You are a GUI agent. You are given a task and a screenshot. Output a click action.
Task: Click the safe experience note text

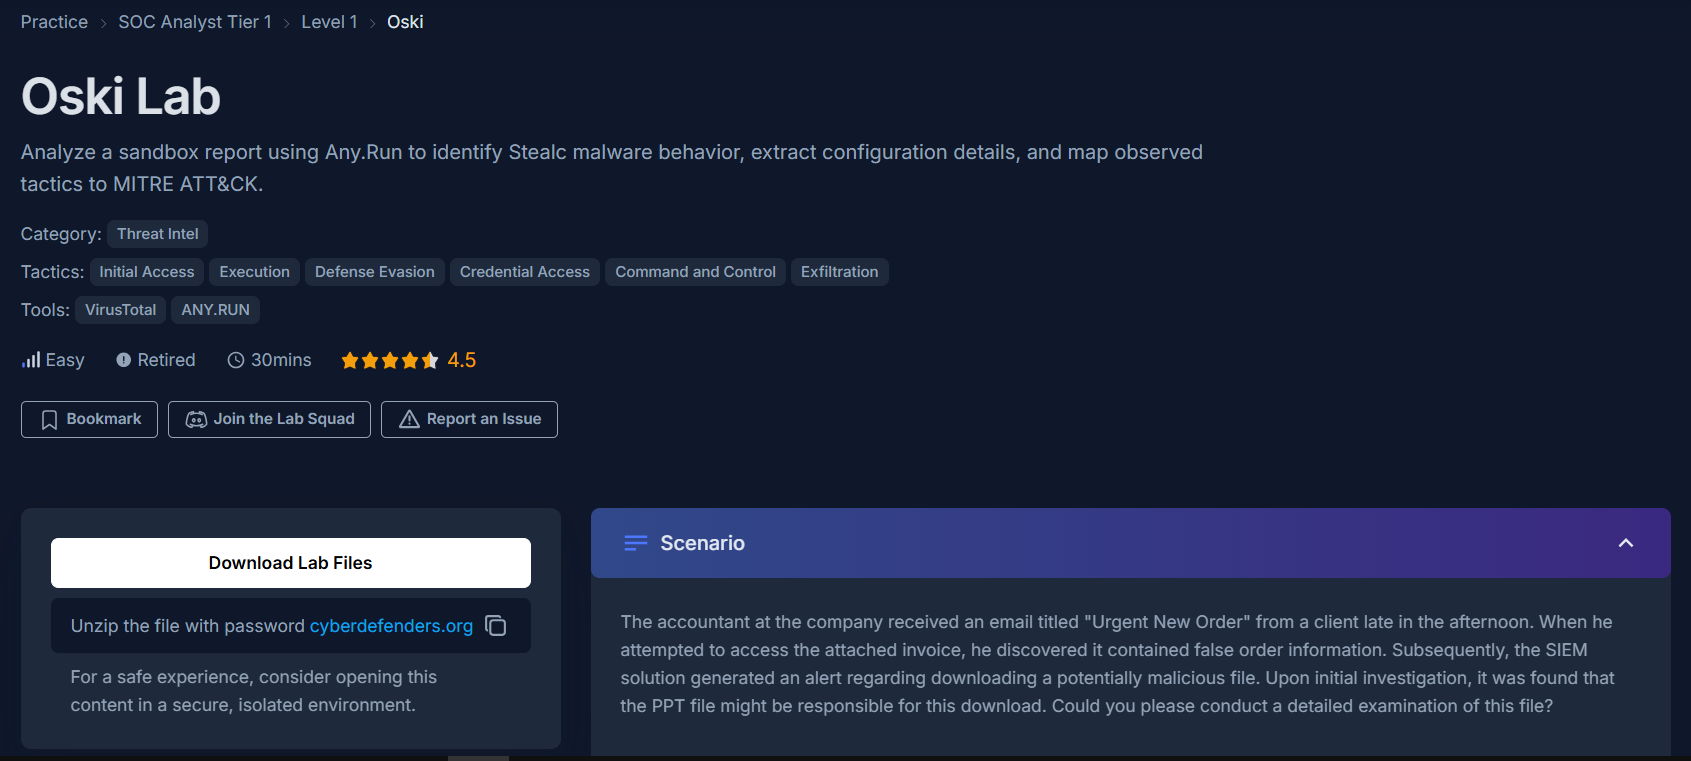click(254, 691)
